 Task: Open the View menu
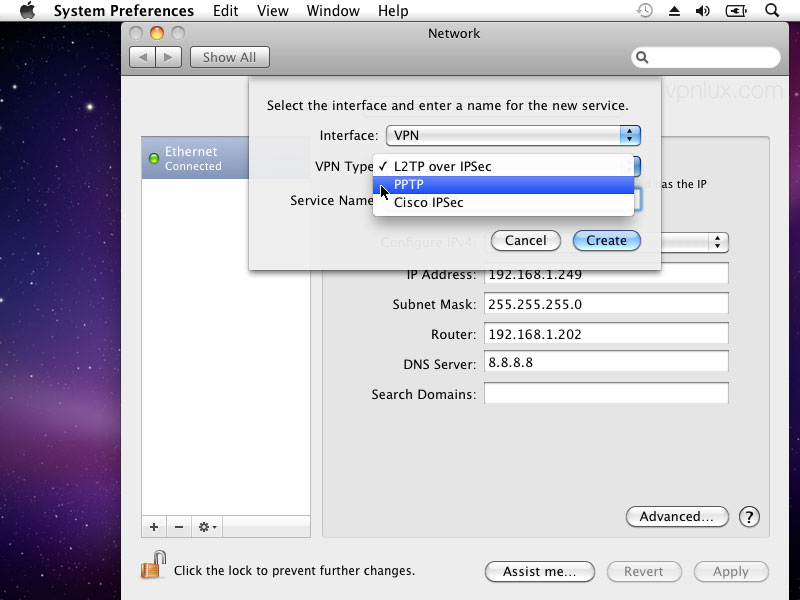pos(272,11)
